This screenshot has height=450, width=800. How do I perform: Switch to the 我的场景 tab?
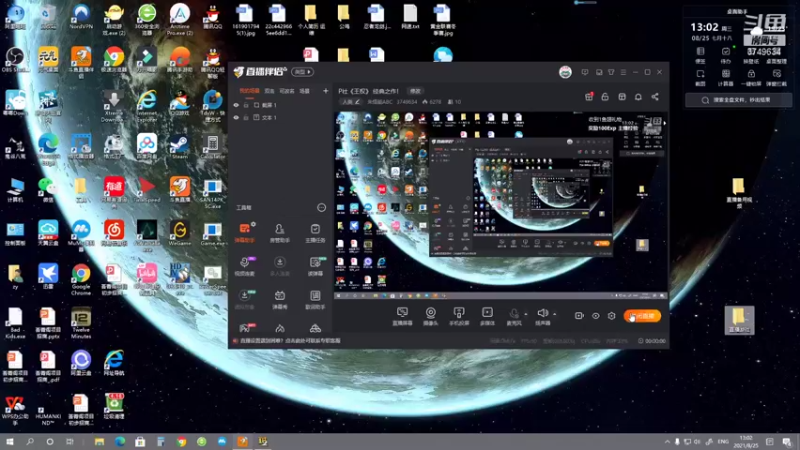pyautogui.click(x=249, y=91)
